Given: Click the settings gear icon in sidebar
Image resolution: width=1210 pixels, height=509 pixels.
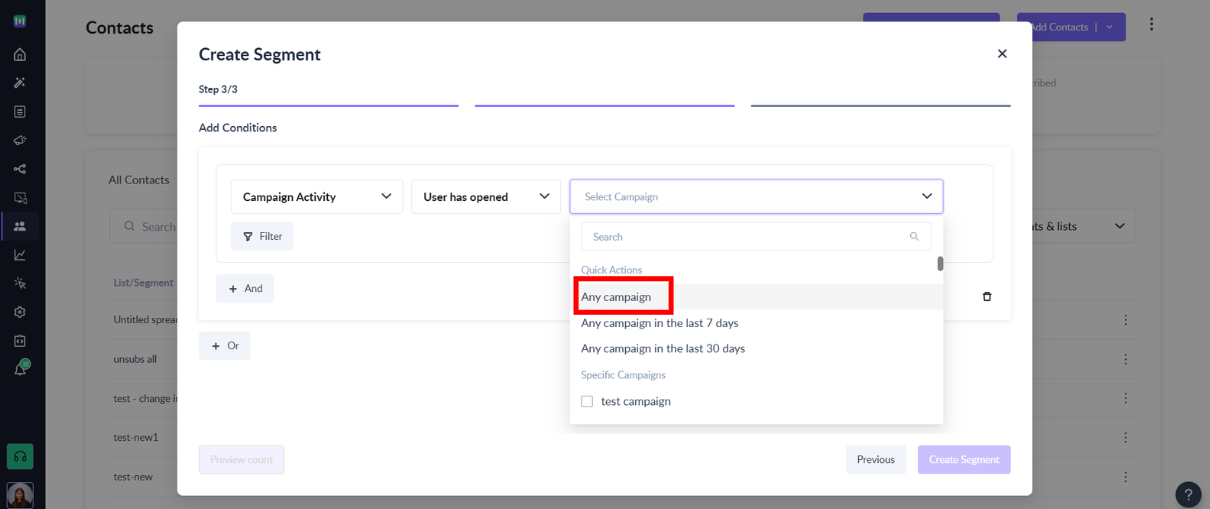Looking at the screenshot, I should [20, 312].
